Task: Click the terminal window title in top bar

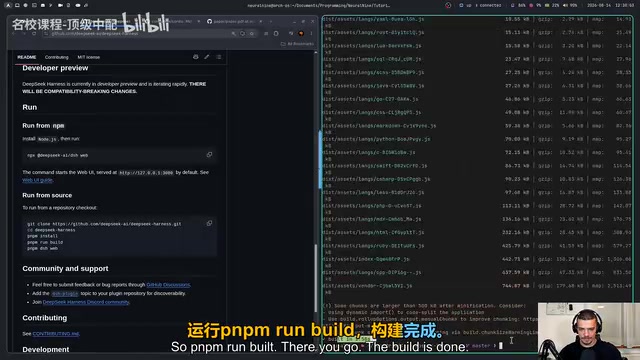Action: [x=318, y=5]
